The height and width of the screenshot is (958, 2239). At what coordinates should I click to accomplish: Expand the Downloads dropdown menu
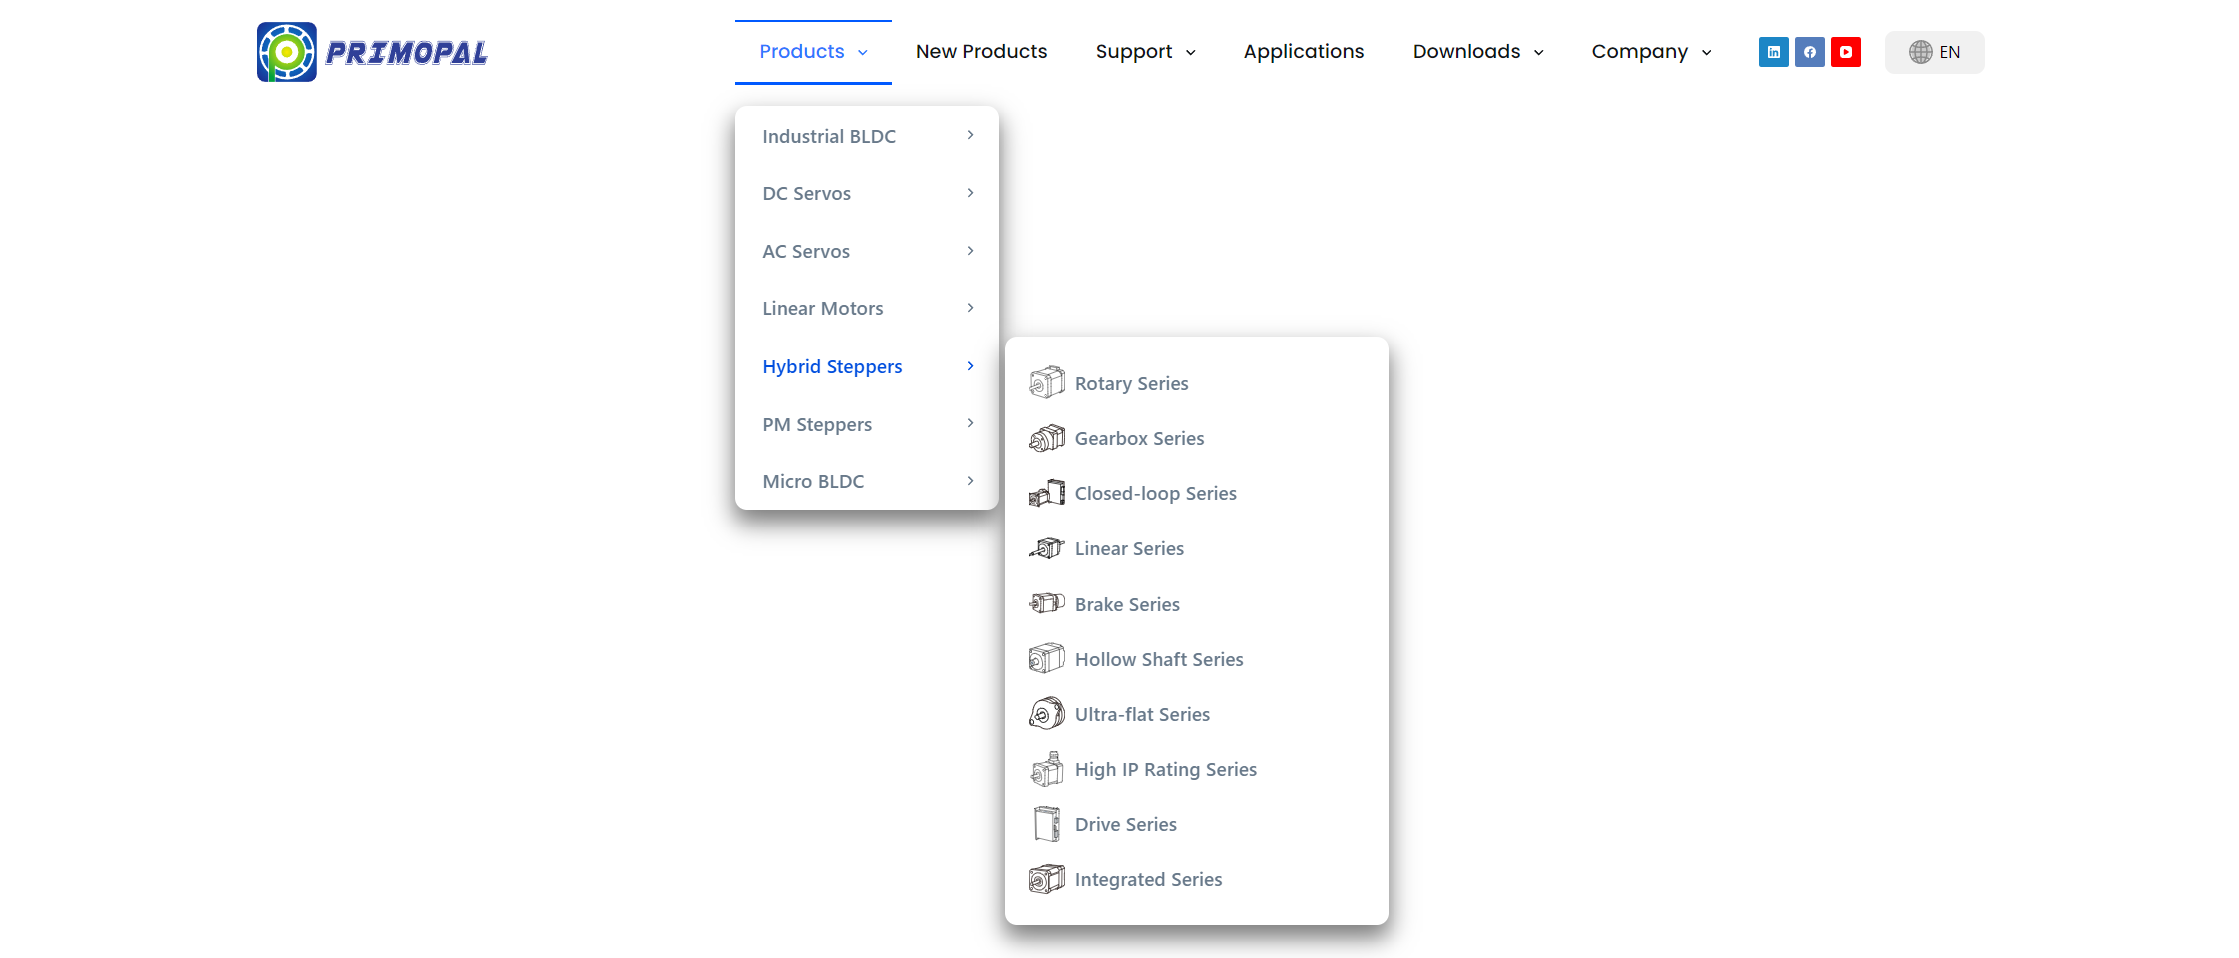1477,52
